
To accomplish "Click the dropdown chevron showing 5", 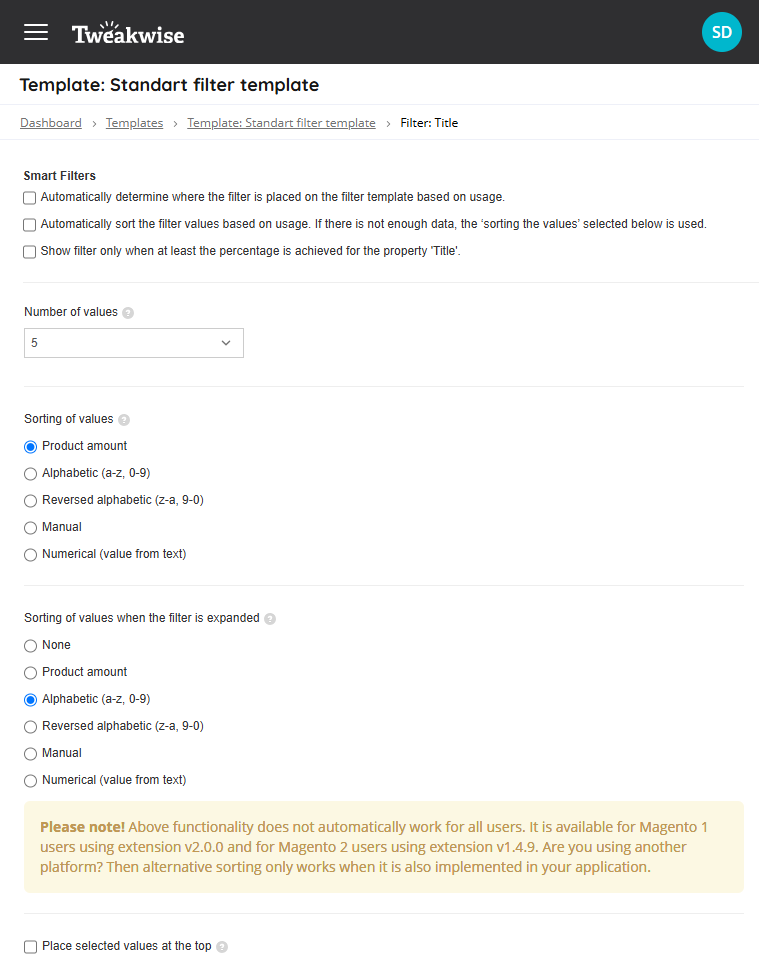I will [x=226, y=343].
